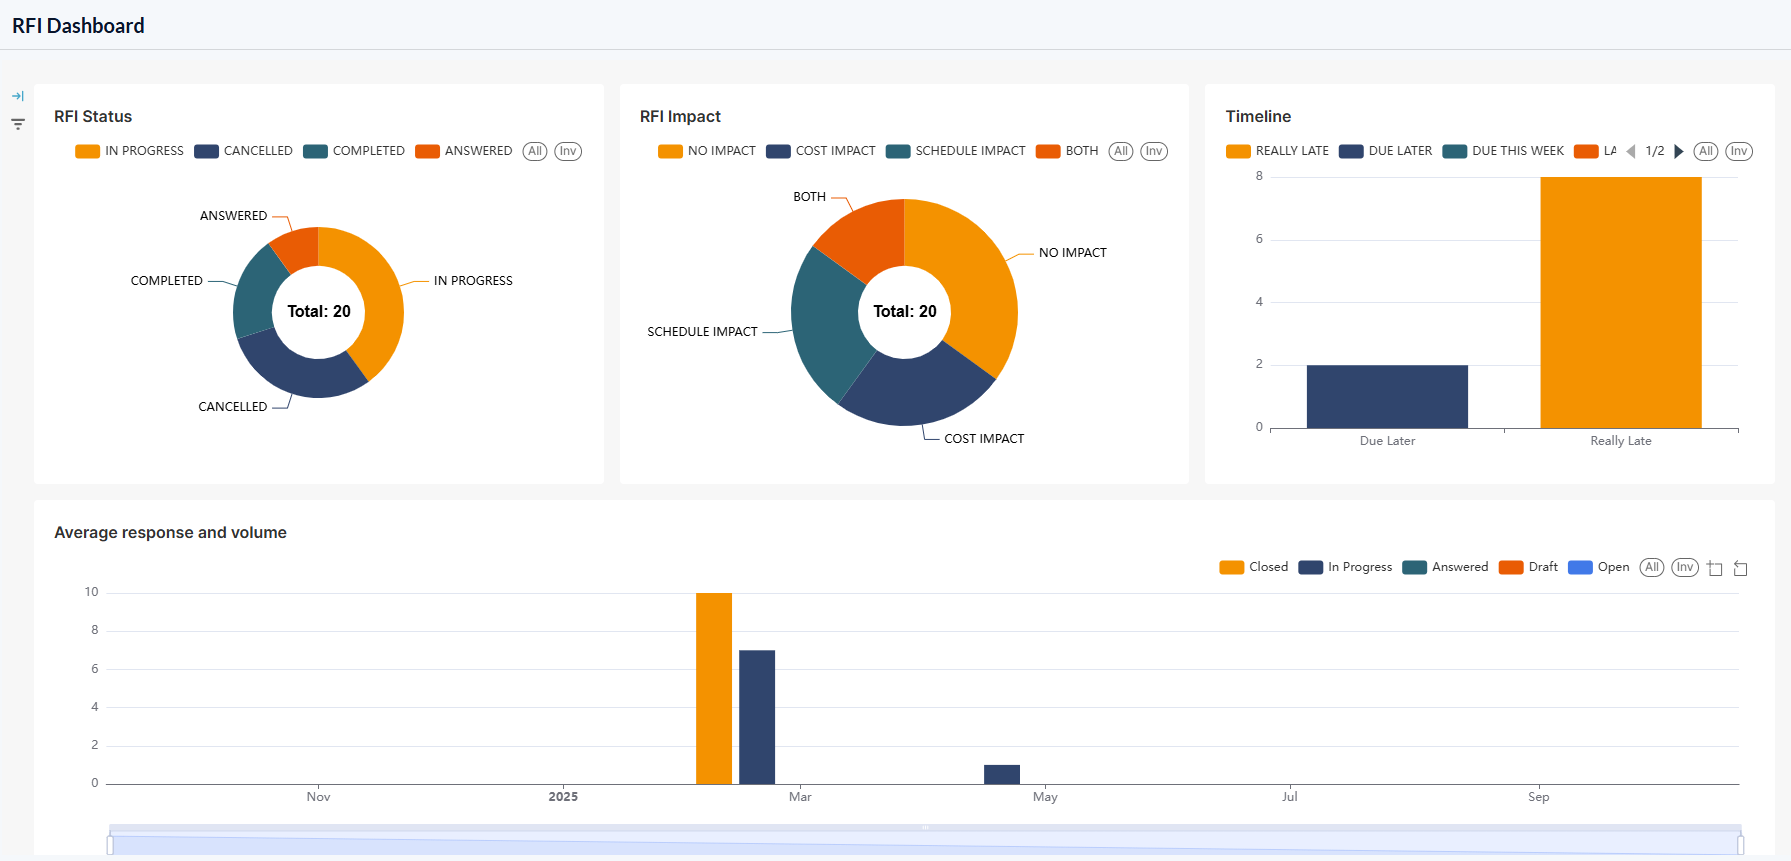Click the 'Sep' x-axis label
The image size is (1791, 861).
1538,797
